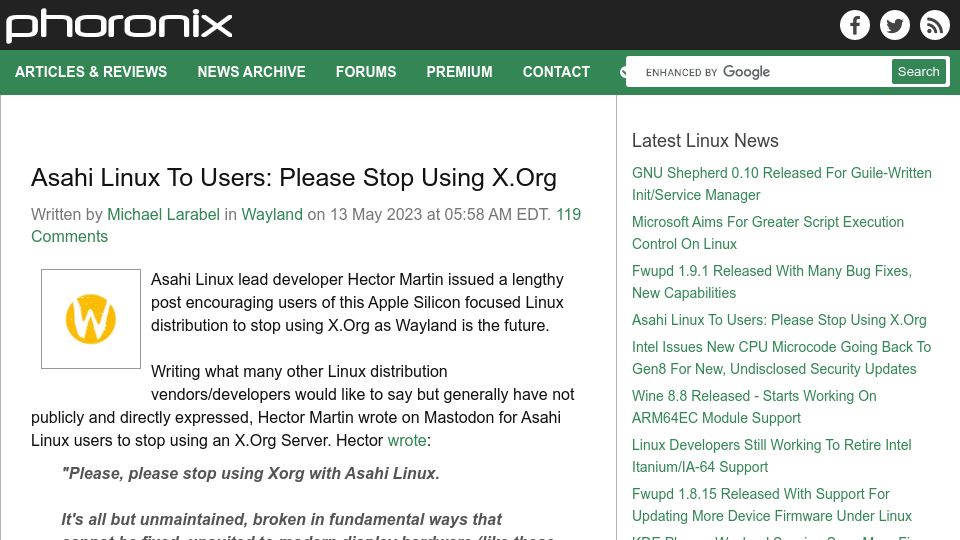960x540 pixels.
Task: Click the article headline about X.Org
Action: [294, 178]
